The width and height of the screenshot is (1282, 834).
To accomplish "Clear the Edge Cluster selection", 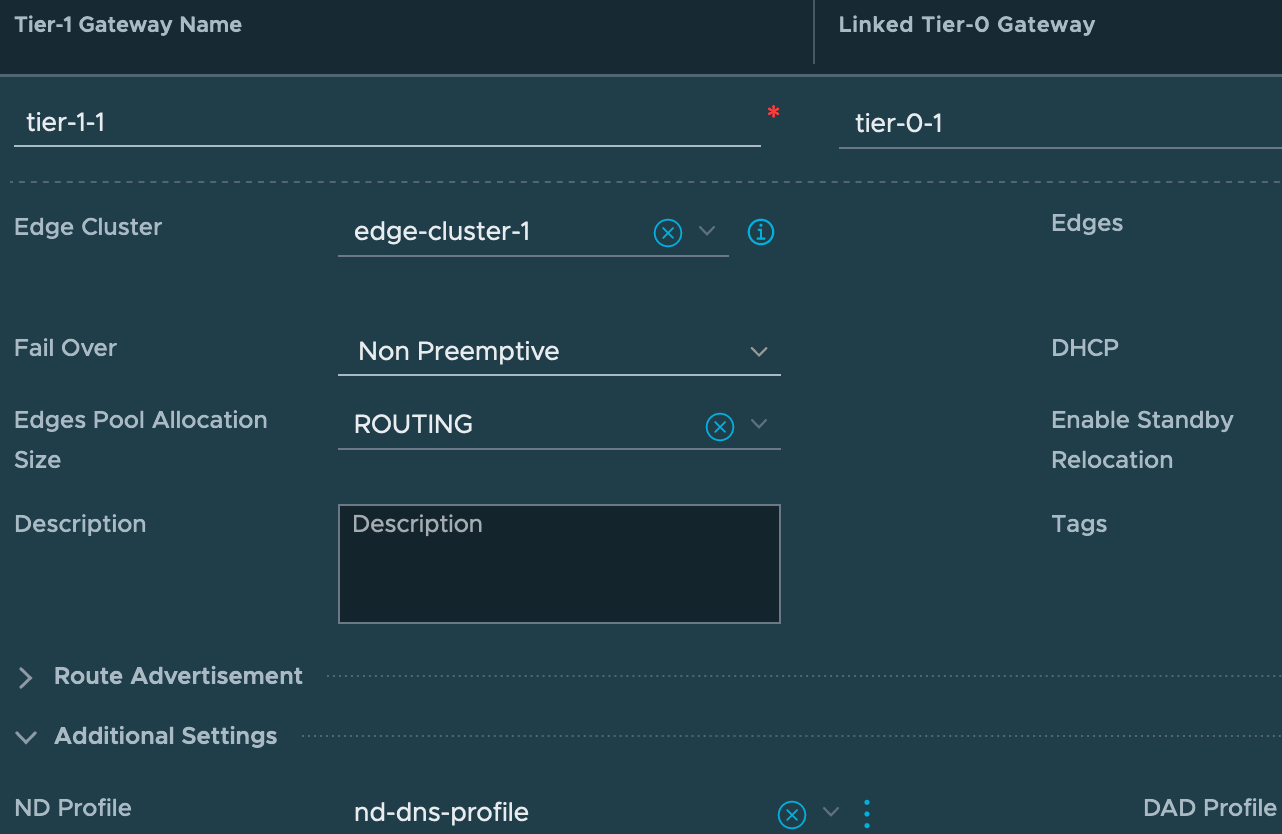I will pos(667,233).
